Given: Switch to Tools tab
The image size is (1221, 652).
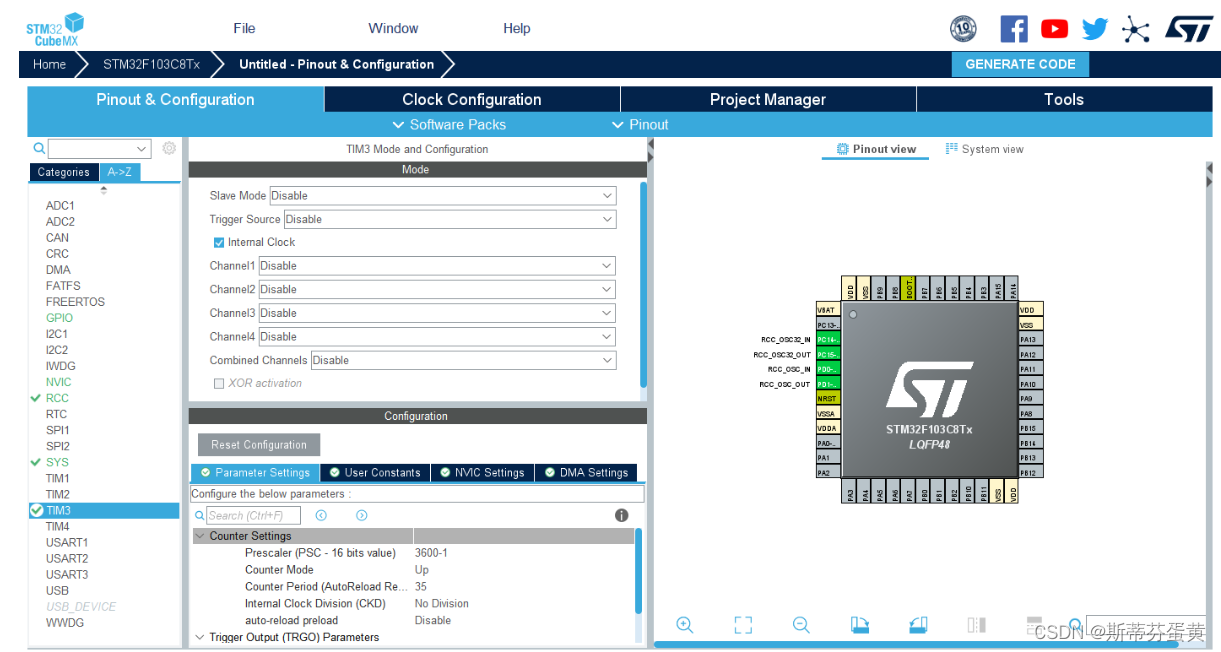Looking at the screenshot, I should pos(1064,99).
